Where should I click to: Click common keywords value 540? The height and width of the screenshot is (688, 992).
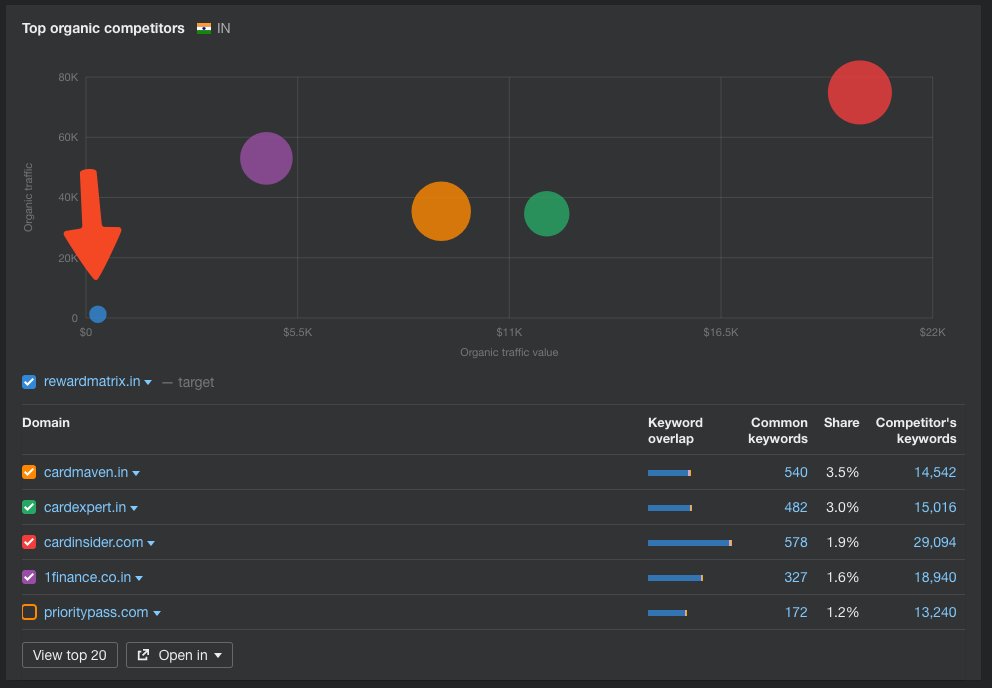796,472
